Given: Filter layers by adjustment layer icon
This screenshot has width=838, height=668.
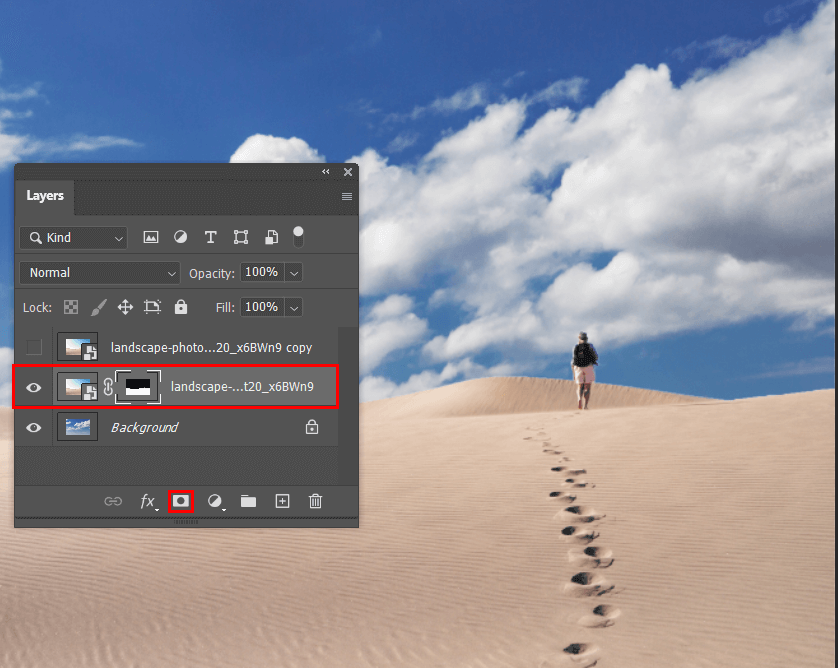Looking at the screenshot, I should tap(181, 237).
